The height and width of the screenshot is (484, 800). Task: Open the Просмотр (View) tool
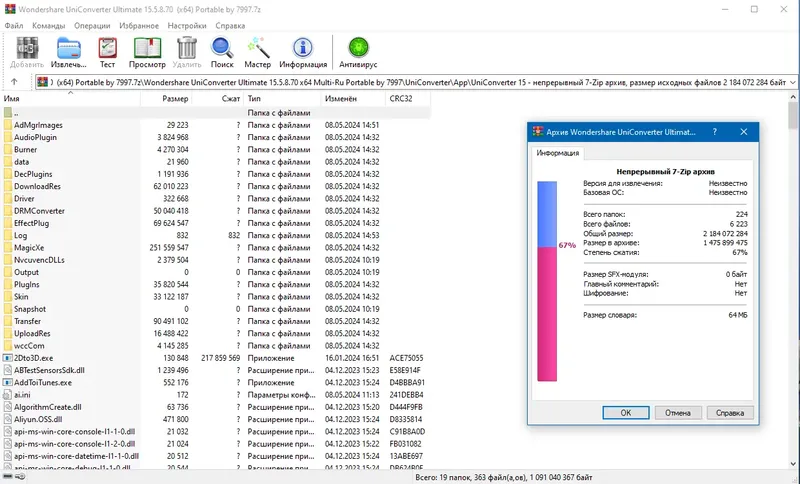point(147,53)
